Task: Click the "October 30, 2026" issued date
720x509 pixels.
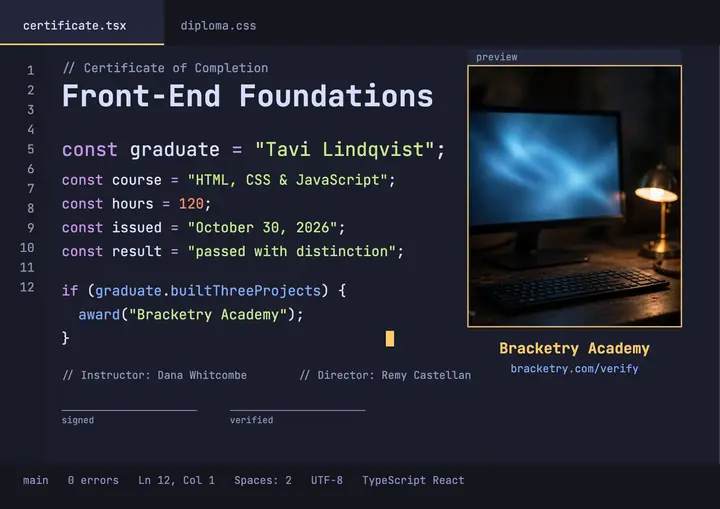Action: pyautogui.click(x=263, y=227)
